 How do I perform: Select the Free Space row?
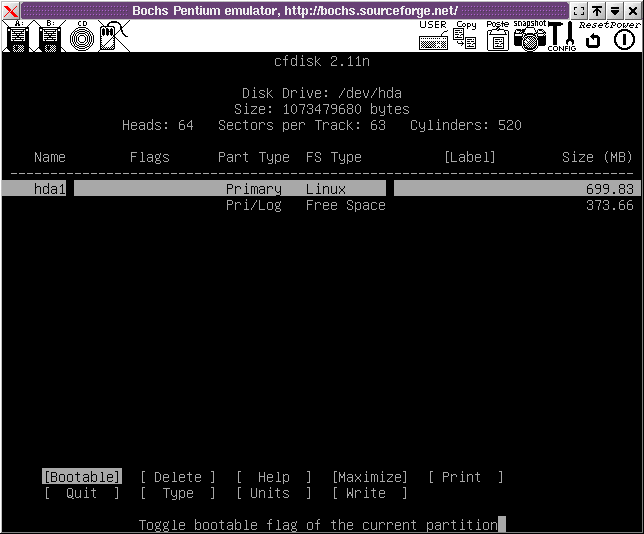[320, 205]
